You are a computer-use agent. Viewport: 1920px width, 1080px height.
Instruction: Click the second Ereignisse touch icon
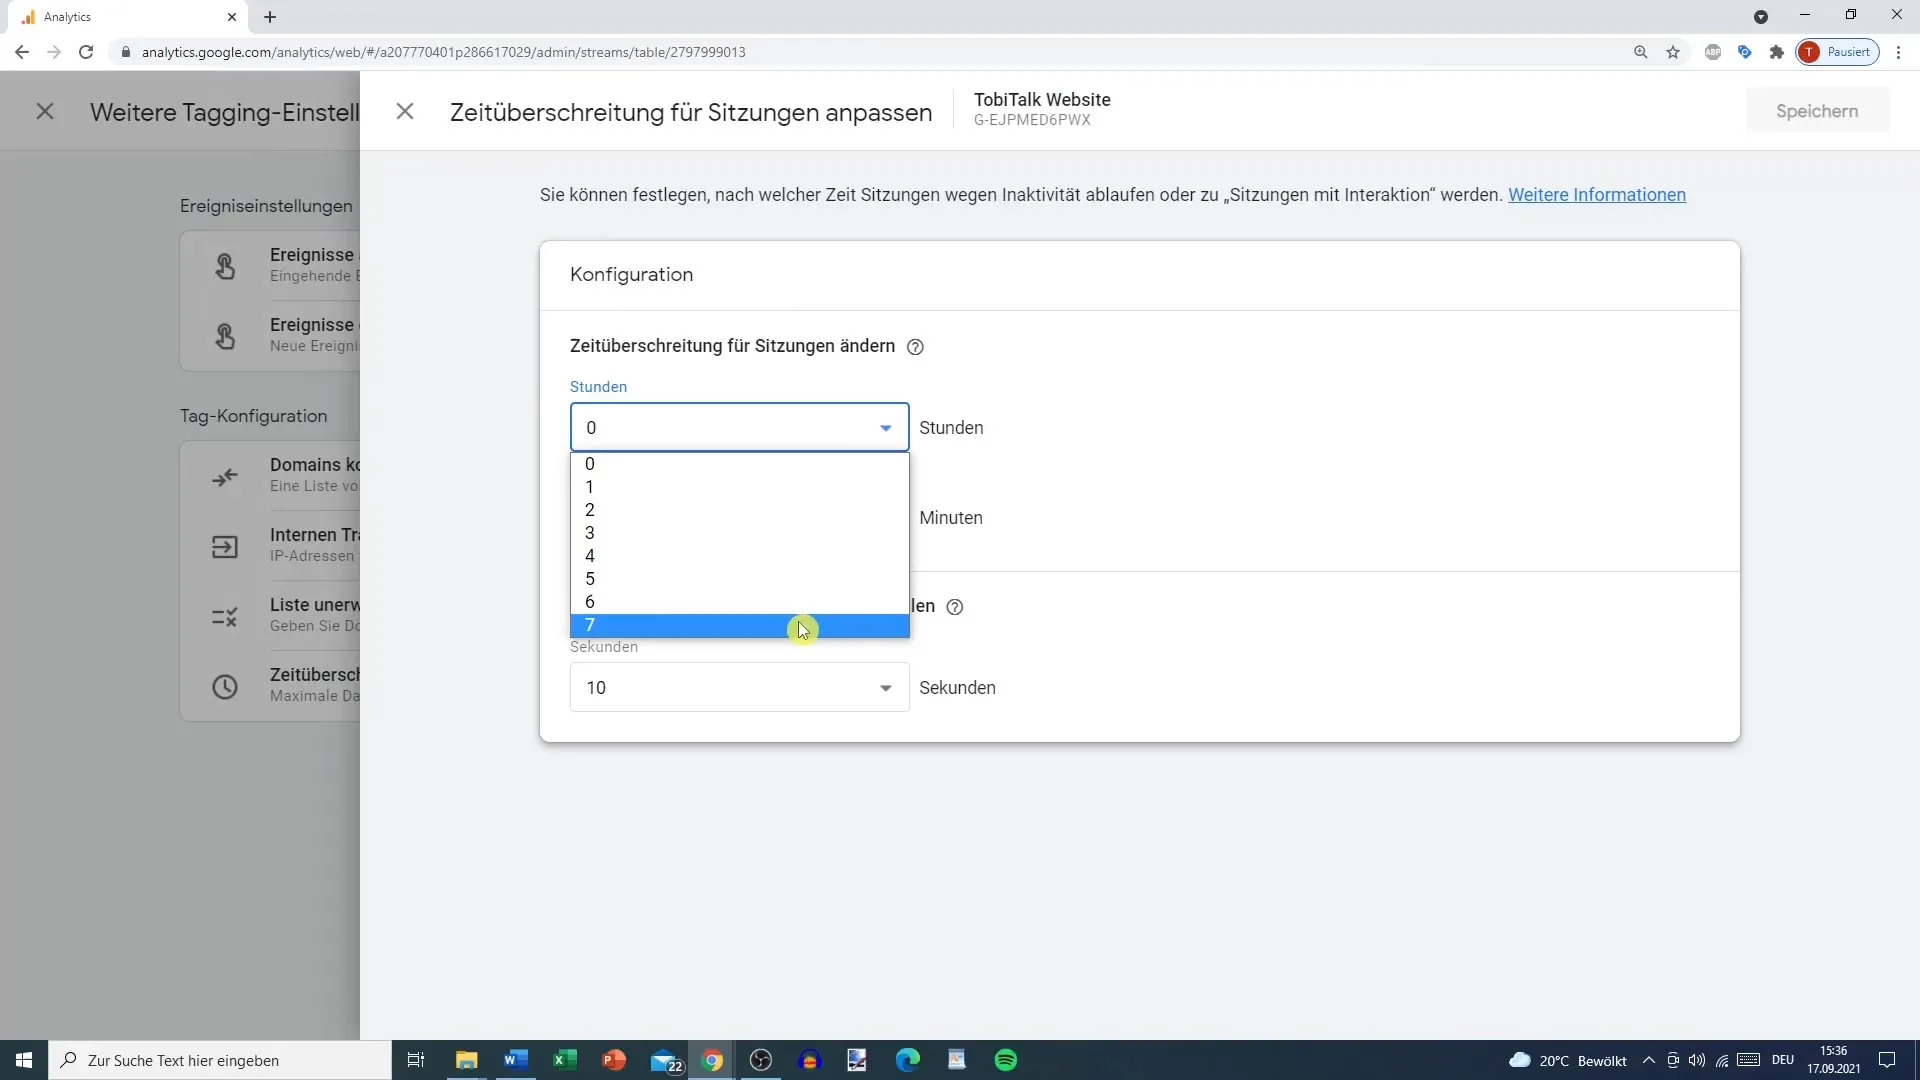pos(225,336)
